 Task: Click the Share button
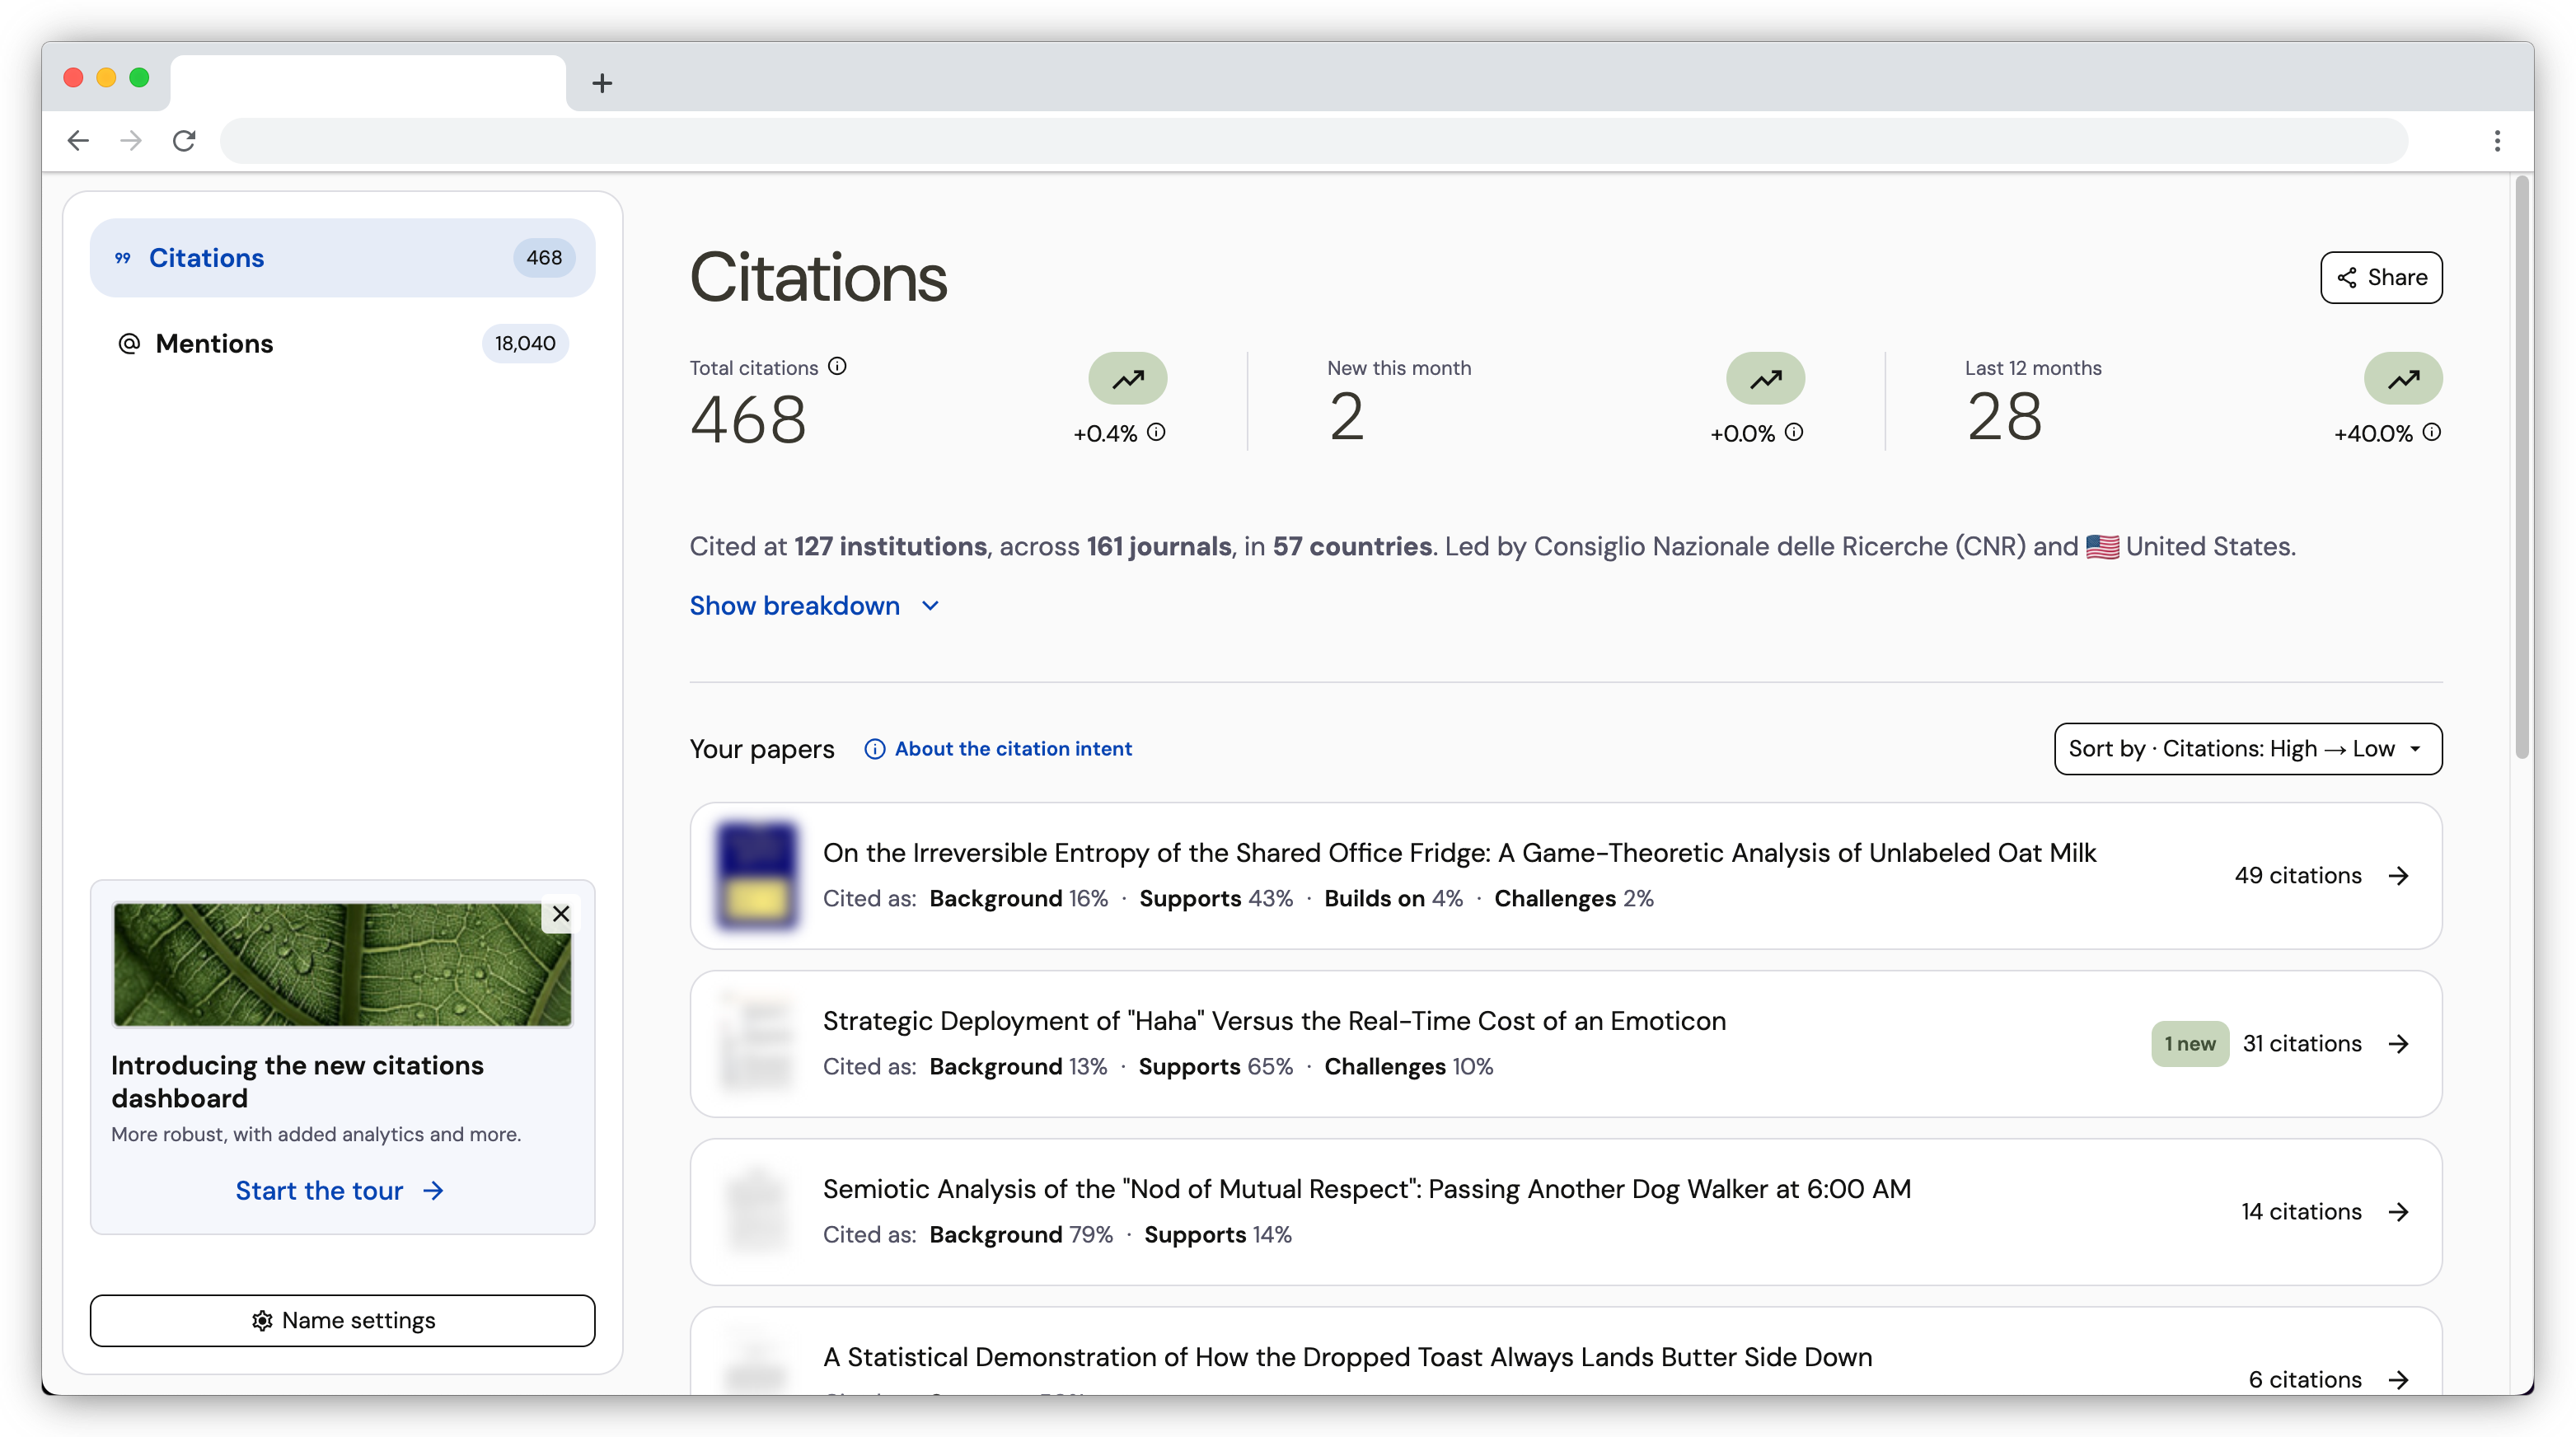click(2381, 277)
